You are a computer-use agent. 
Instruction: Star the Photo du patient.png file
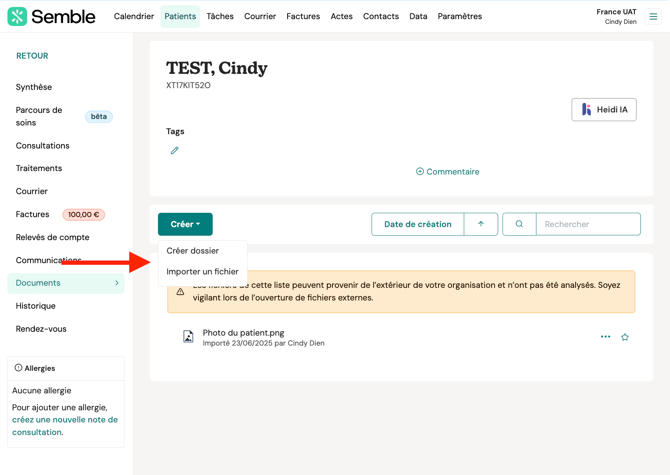tap(625, 337)
